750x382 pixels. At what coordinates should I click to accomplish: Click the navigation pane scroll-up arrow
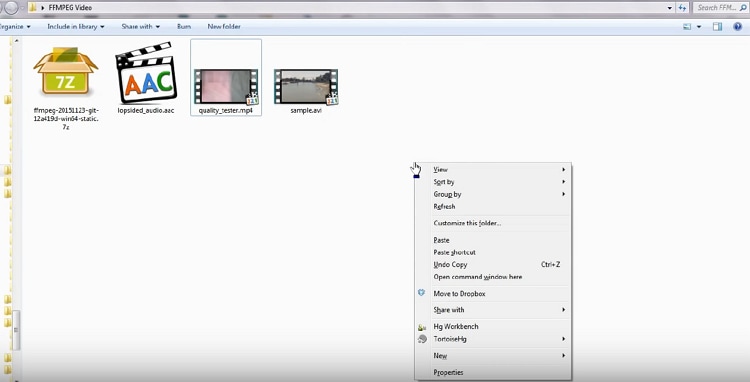pyautogui.click(x=17, y=41)
